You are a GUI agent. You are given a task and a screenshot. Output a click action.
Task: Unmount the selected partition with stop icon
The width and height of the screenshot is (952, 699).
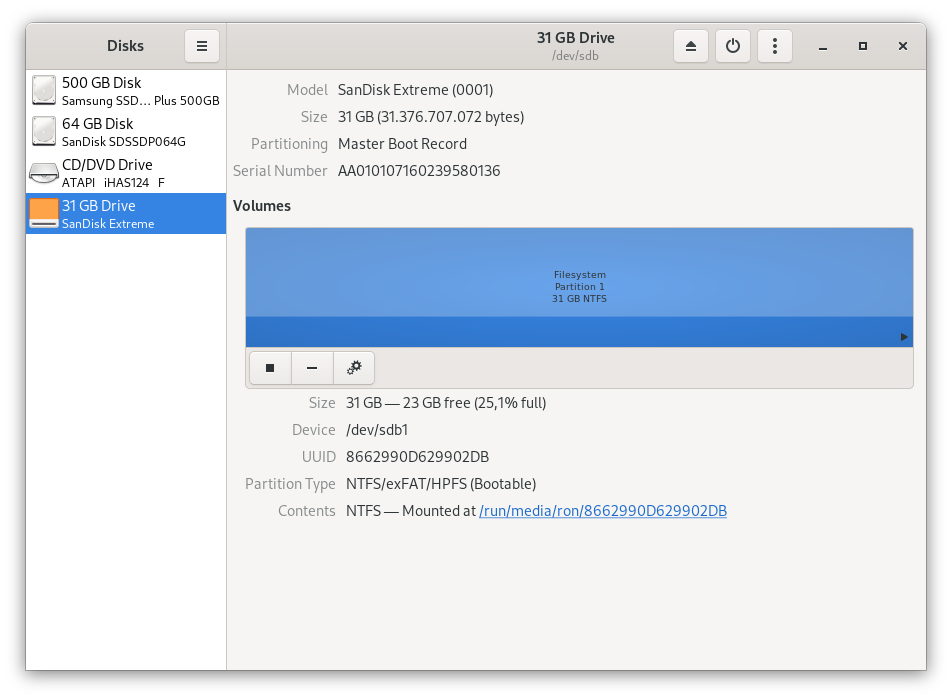click(269, 368)
